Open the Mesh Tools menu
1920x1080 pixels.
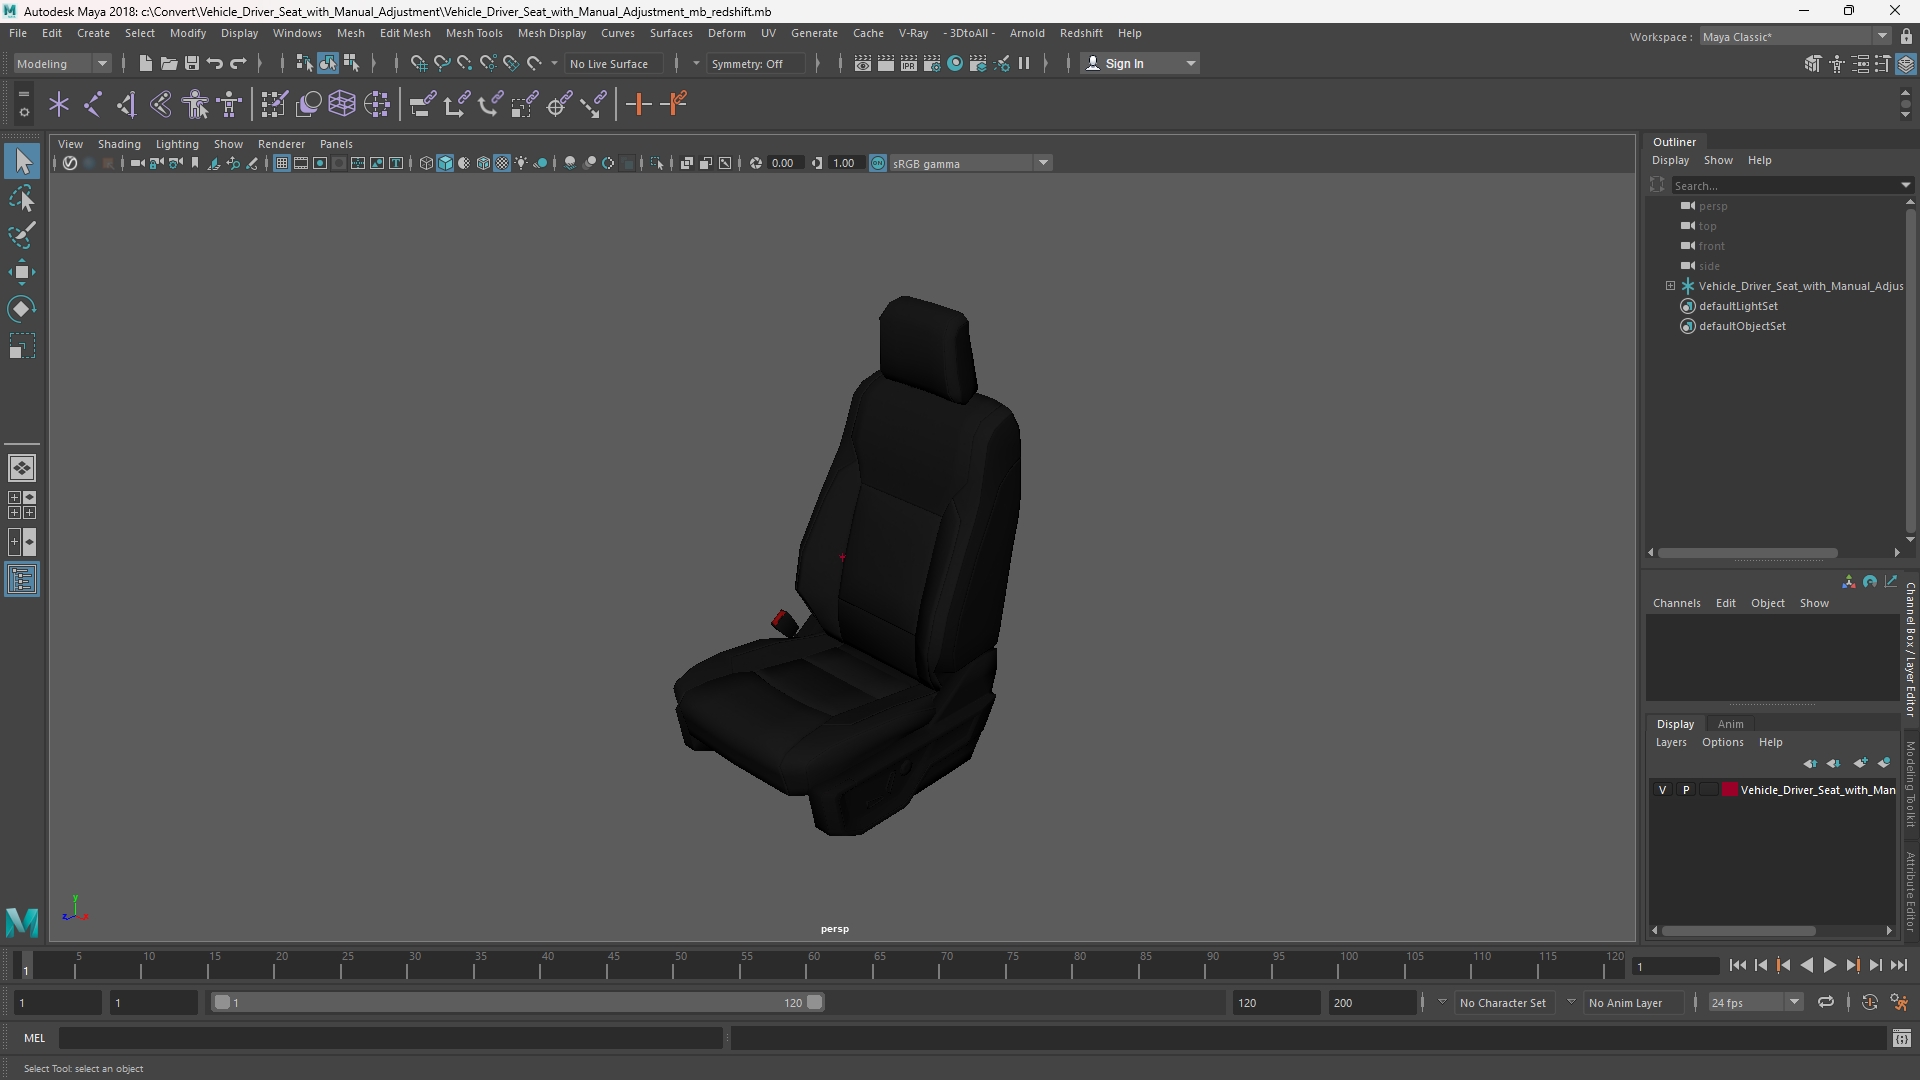click(x=474, y=33)
